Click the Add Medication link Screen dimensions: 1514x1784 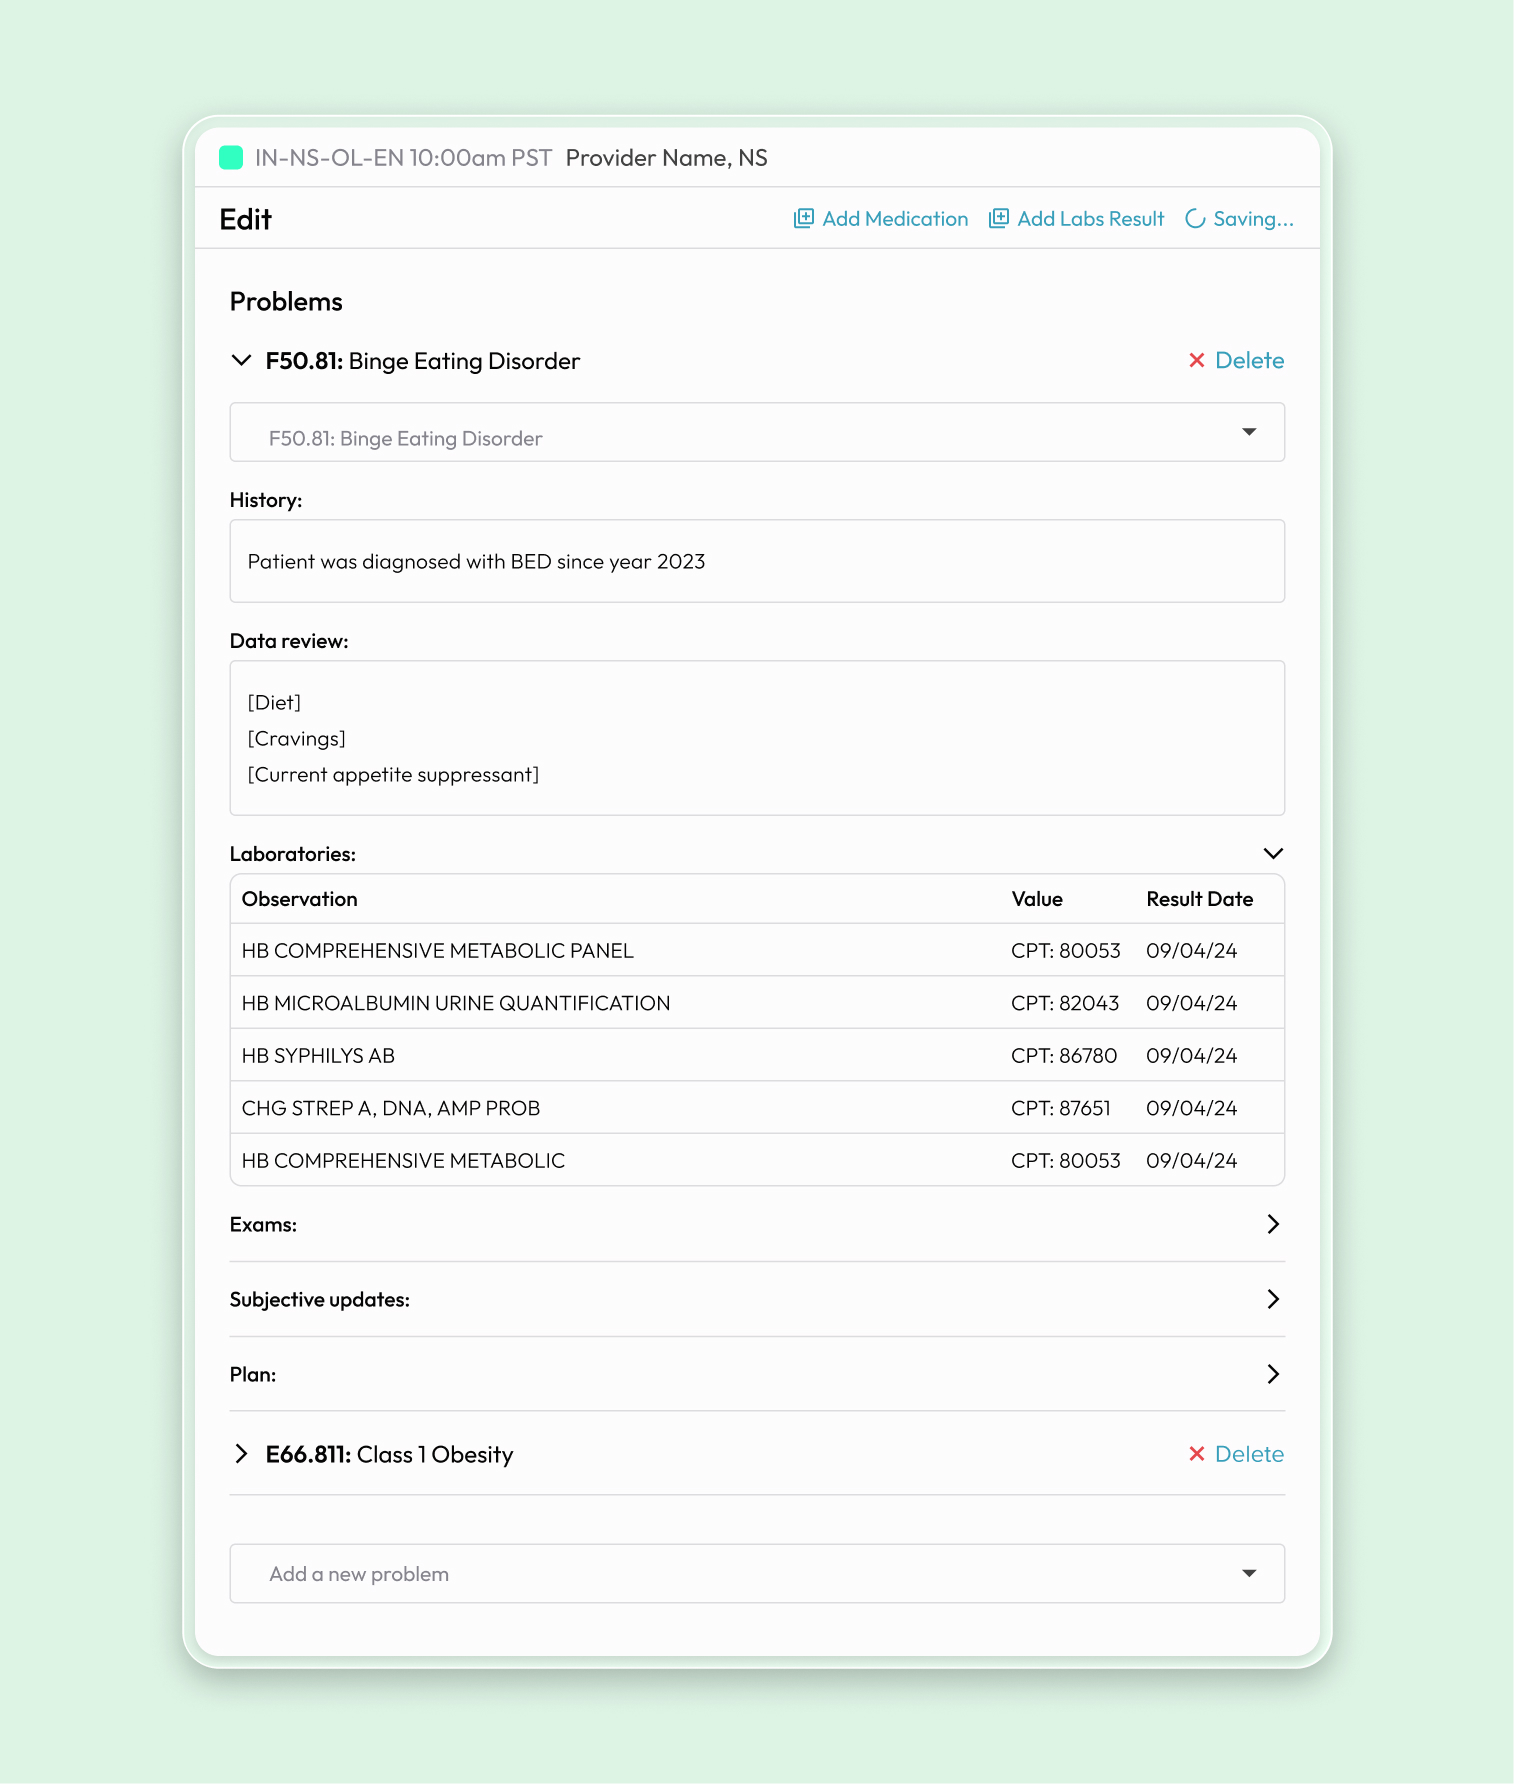894,219
